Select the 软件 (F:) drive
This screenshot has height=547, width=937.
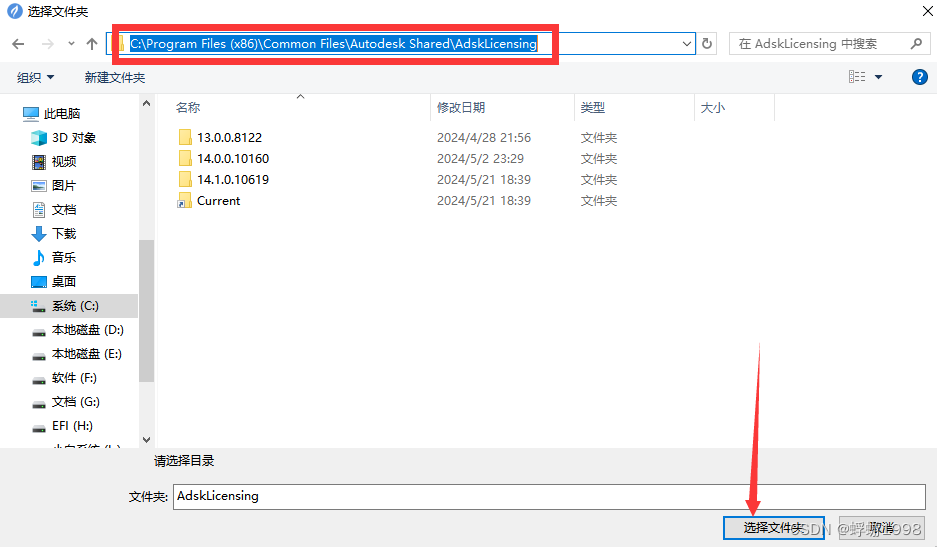tap(74, 377)
